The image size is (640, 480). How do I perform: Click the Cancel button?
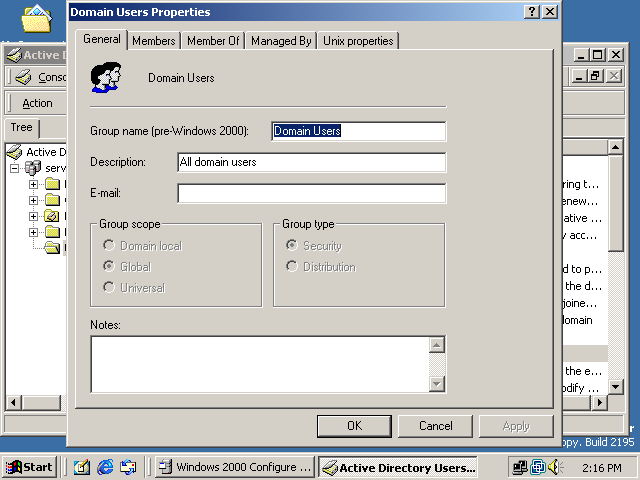(436, 426)
